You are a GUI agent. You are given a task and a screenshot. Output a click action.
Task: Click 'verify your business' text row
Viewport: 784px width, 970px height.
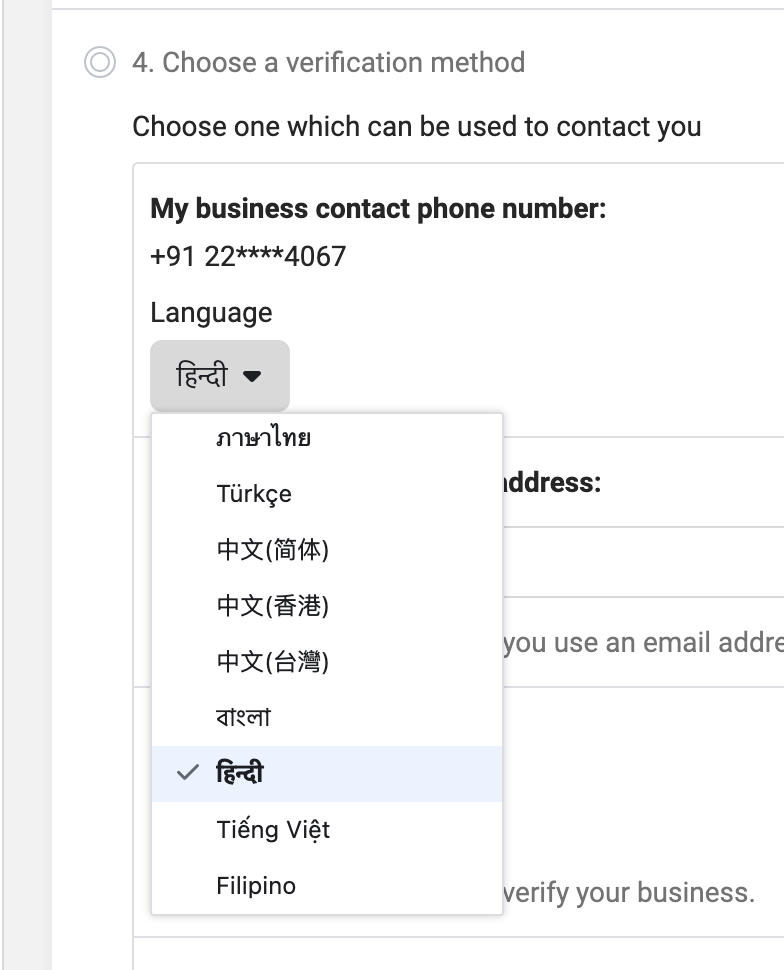click(628, 892)
